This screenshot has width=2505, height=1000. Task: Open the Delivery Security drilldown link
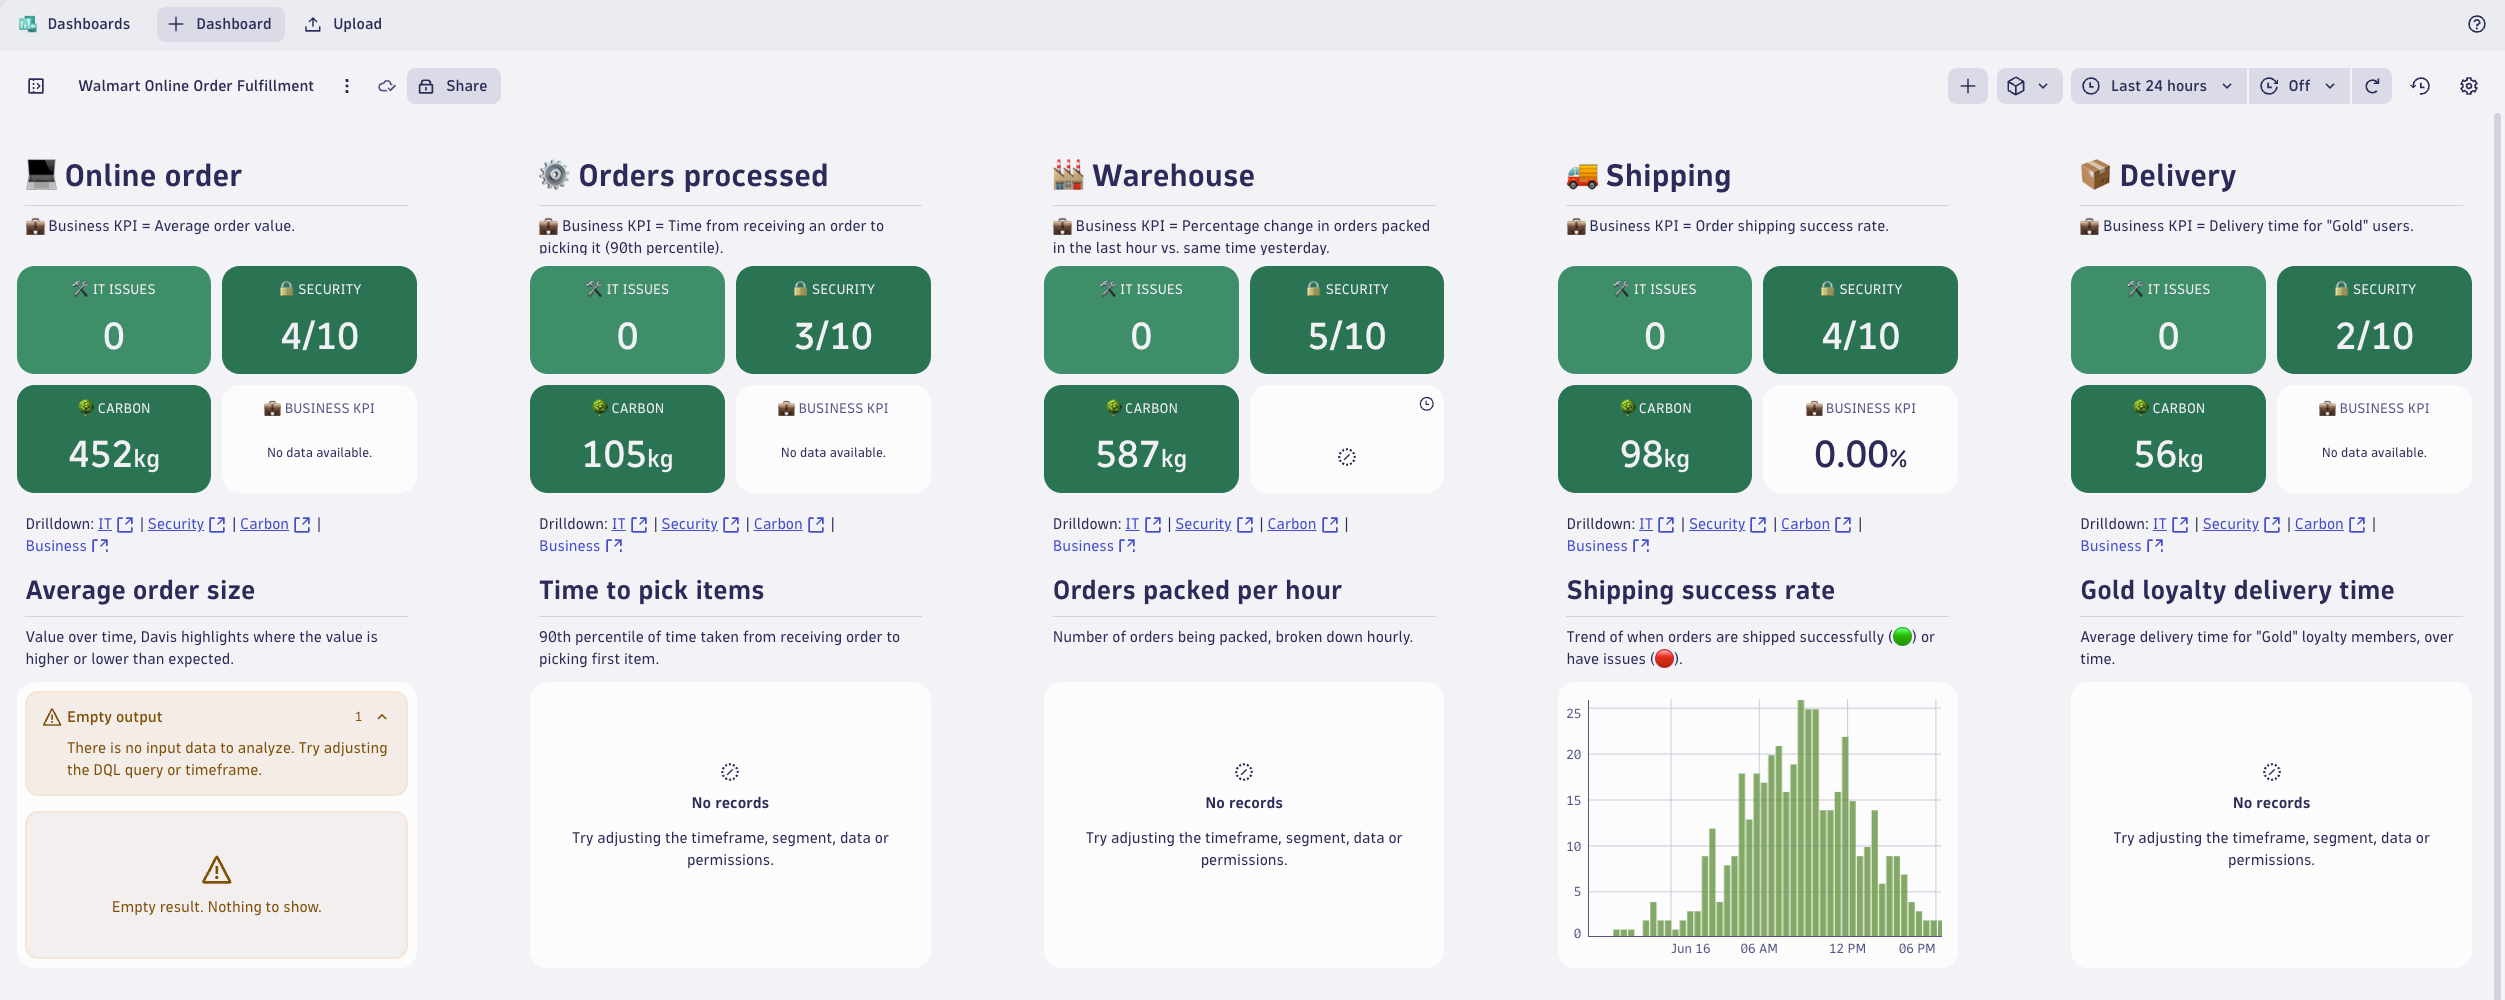2230,524
